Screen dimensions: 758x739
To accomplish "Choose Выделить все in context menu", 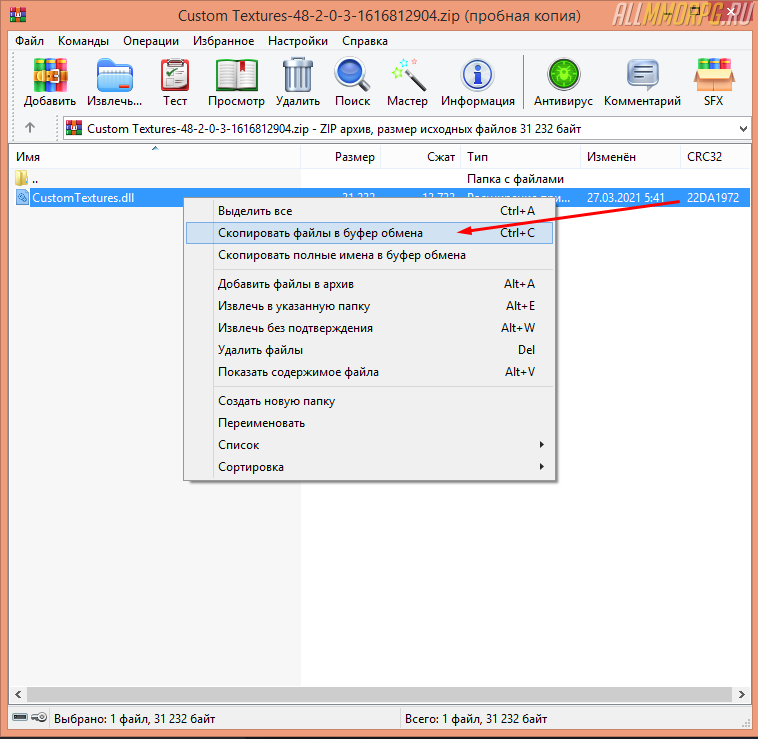I will click(369, 211).
